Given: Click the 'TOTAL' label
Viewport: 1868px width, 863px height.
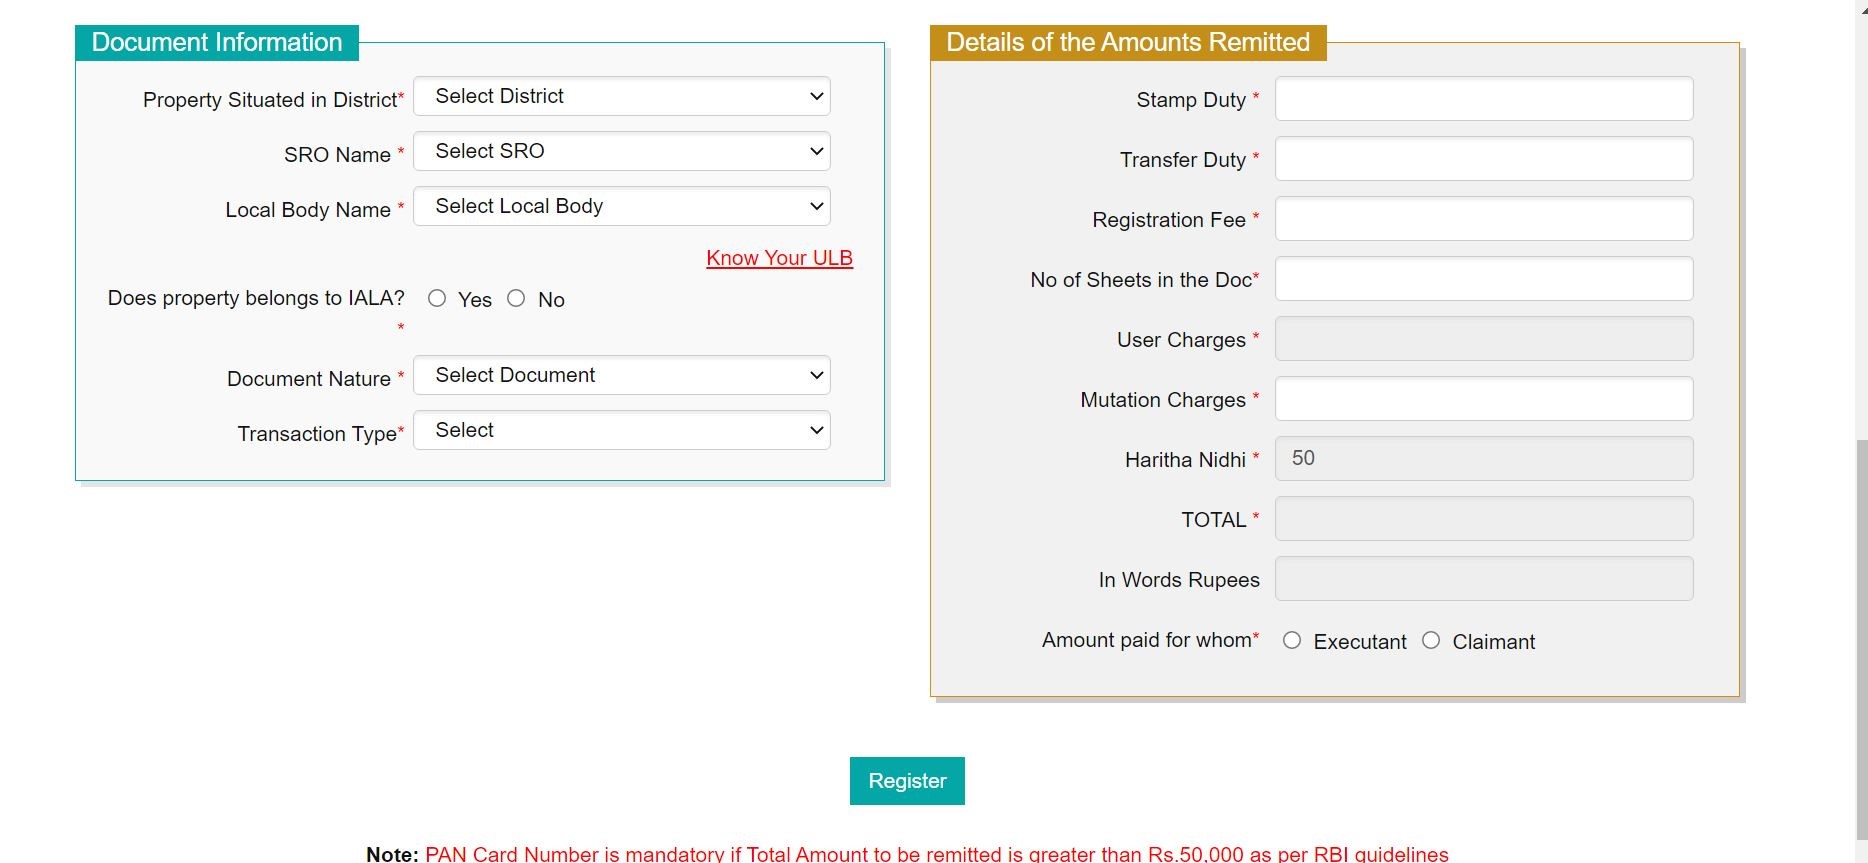Looking at the screenshot, I should 1214,520.
